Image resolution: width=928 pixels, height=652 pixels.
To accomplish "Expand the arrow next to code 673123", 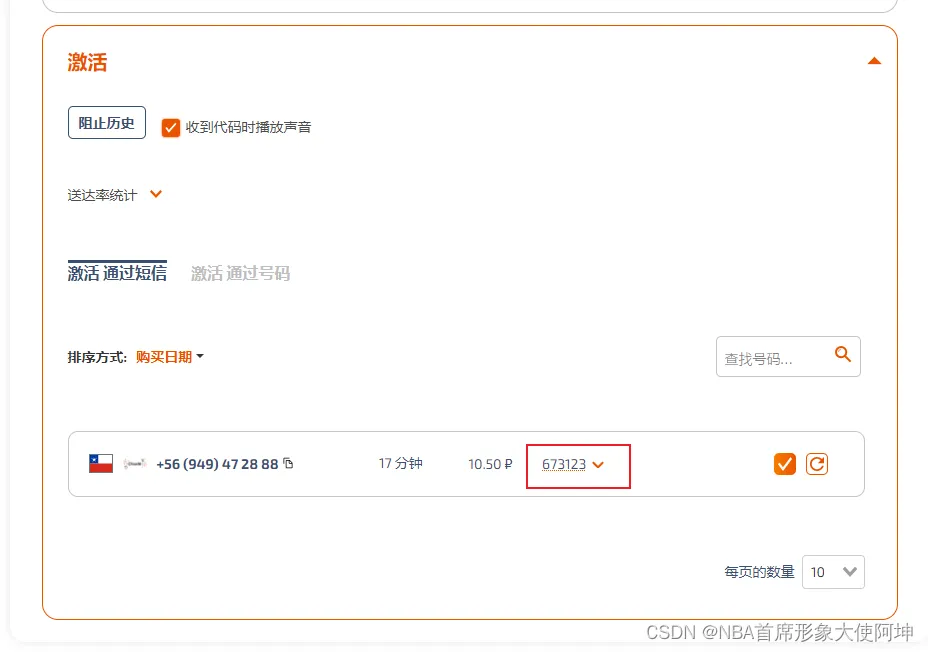I will 599,464.
